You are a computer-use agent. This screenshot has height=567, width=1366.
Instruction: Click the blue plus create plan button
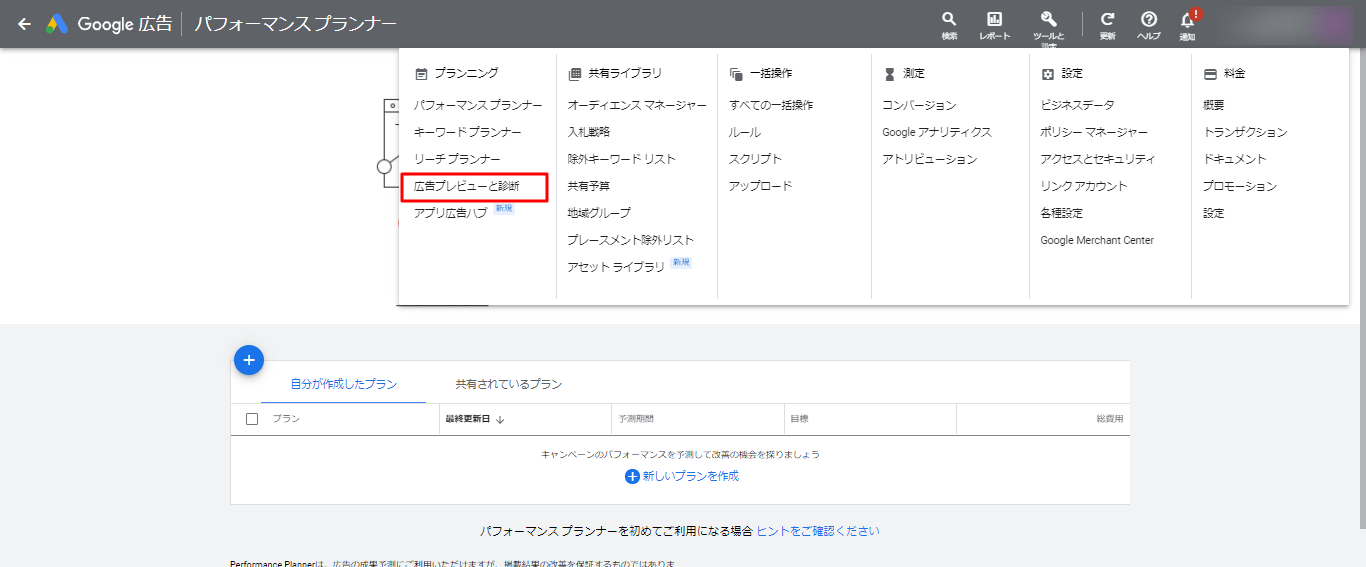coord(249,360)
